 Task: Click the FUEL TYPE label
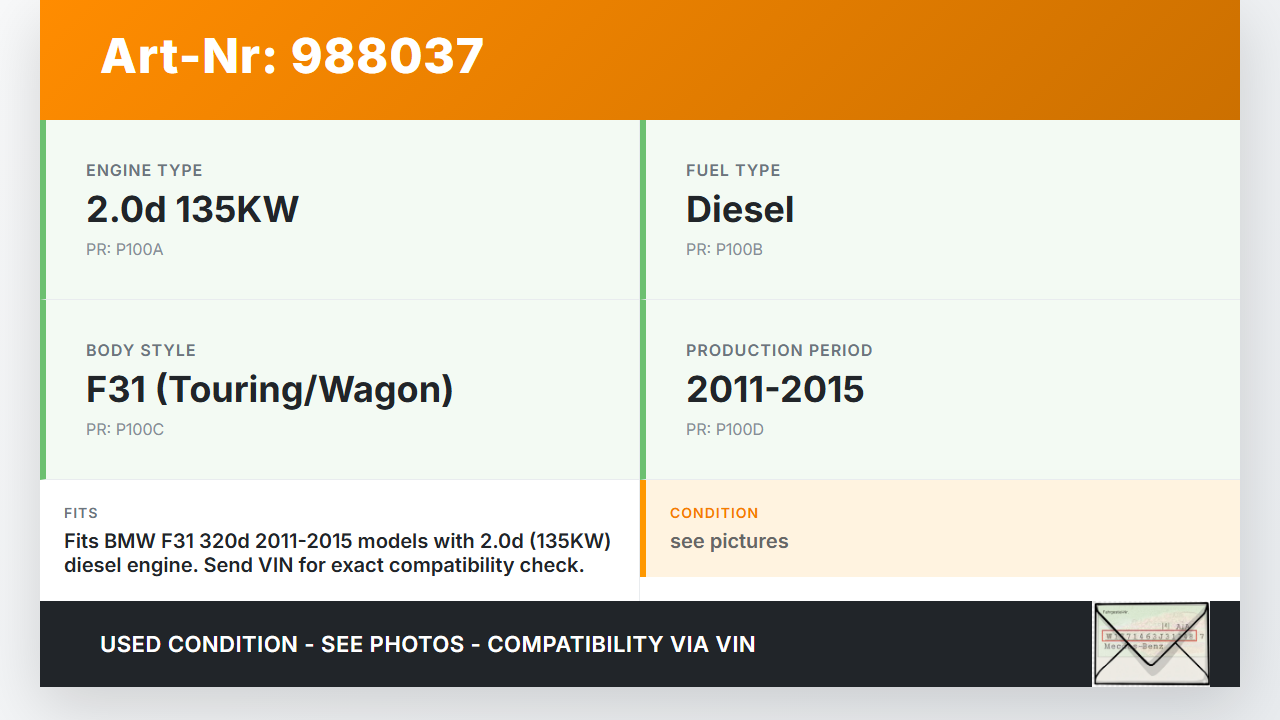pos(733,171)
